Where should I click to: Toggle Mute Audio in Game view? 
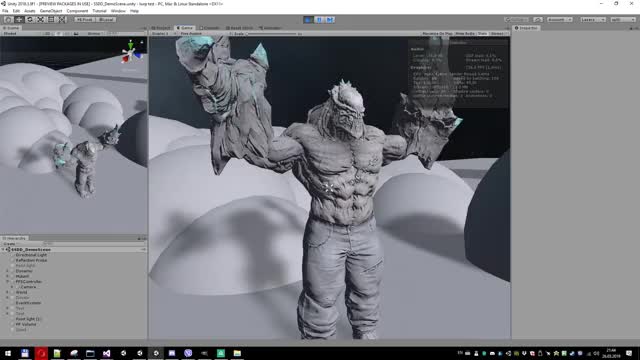465,33
